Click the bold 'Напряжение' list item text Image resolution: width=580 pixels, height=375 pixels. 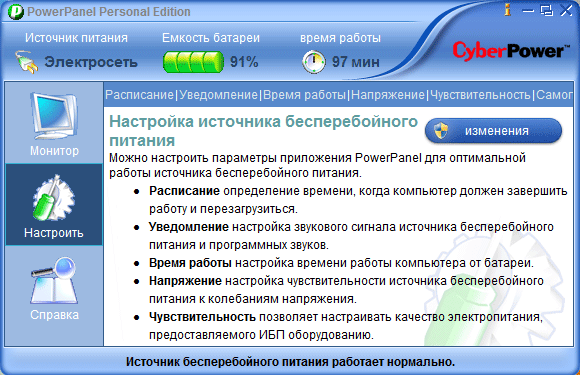coord(185,281)
